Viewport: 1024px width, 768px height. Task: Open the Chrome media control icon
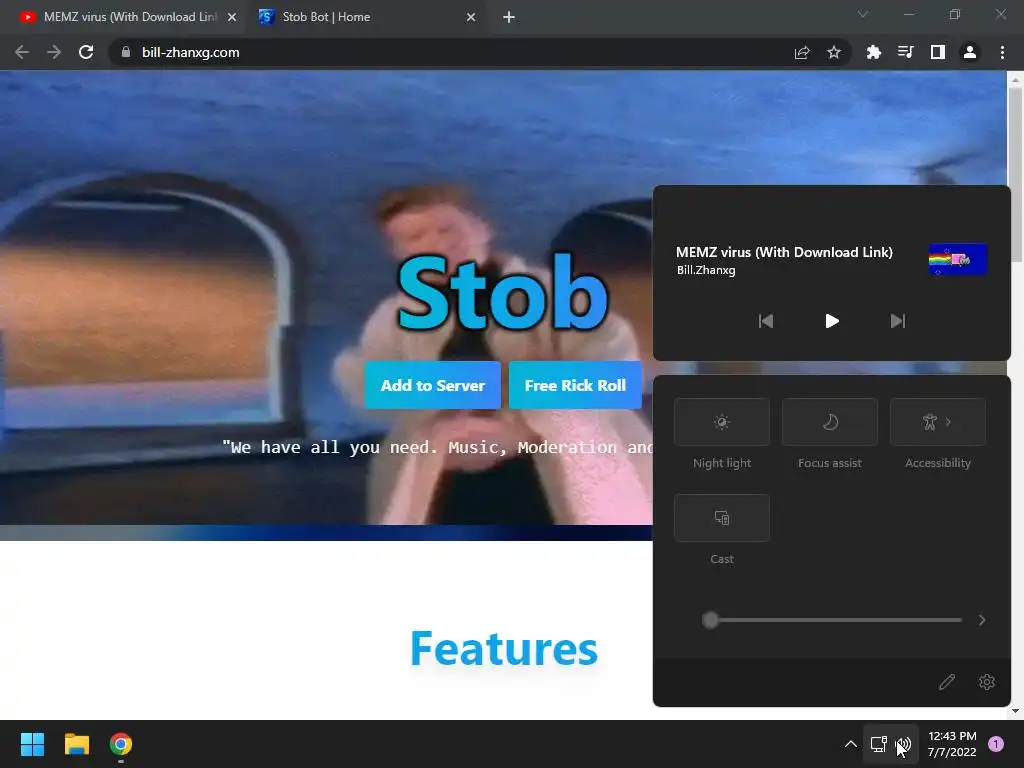pyautogui.click(x=906, y=52)
